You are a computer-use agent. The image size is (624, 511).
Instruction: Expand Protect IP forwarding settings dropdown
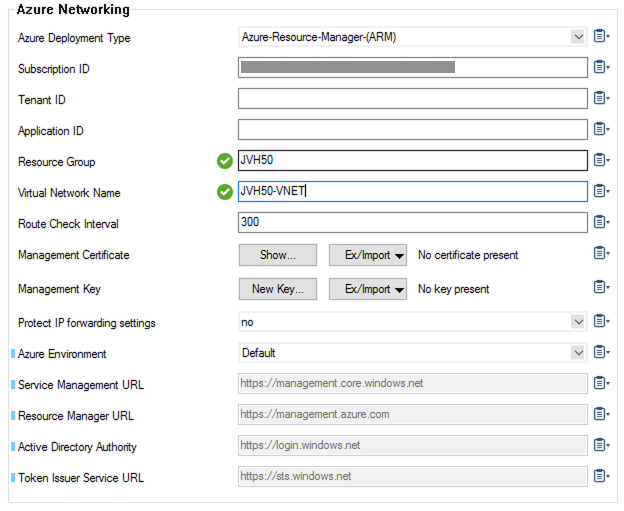(578, 322)
